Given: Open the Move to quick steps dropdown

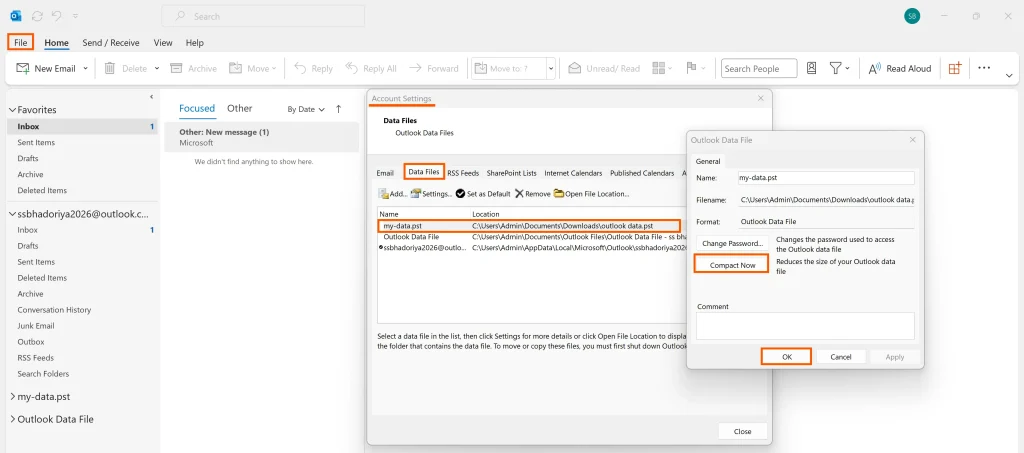Looking at the screenshot, I should coord(551,69).
